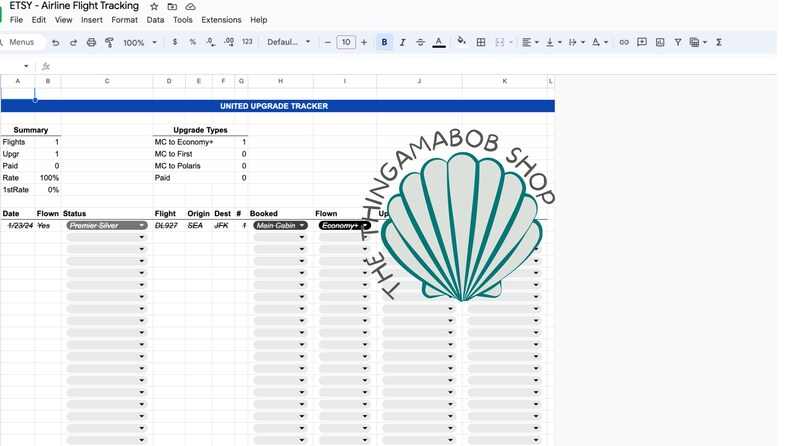794x446 pixels.
Task: Click the MC to Polaris cell
Action: [178, 166]
